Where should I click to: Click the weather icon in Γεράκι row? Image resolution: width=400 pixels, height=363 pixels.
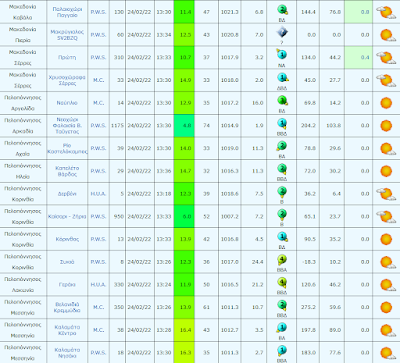pos(387,285)
